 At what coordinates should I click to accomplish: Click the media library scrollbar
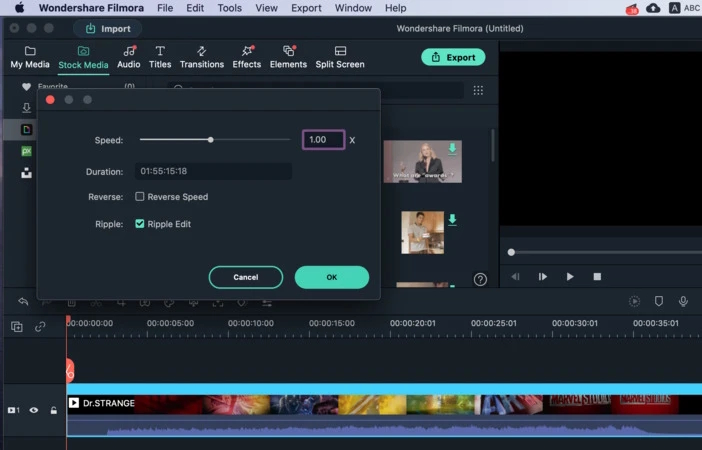coord(493,146)
